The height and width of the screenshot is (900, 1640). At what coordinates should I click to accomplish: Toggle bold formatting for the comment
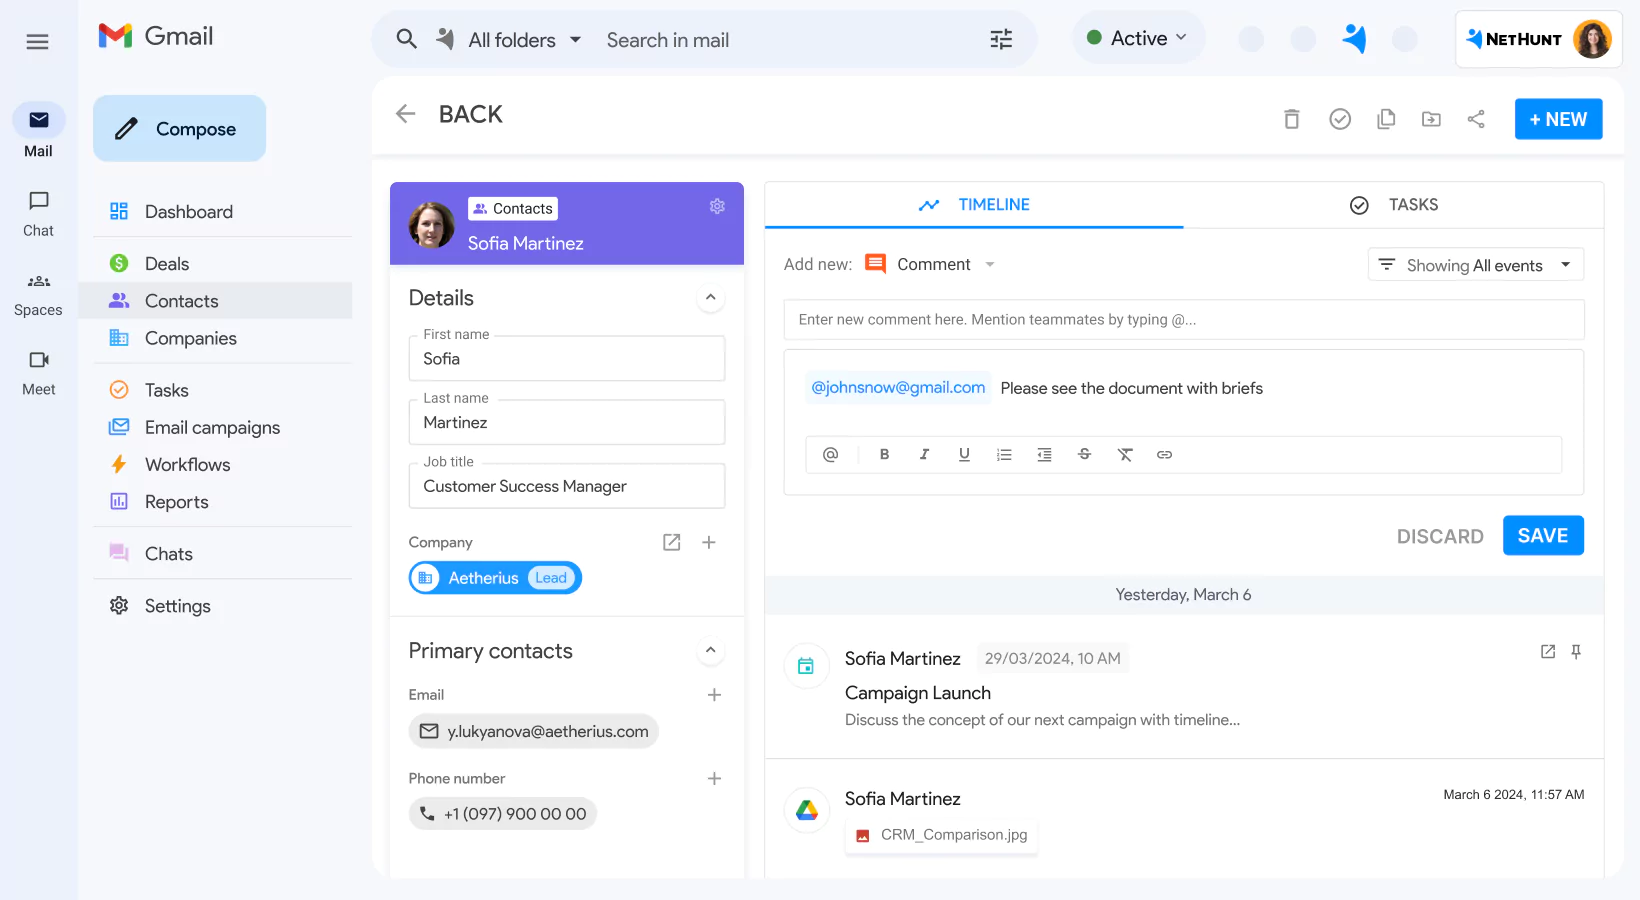click(884, 454)
